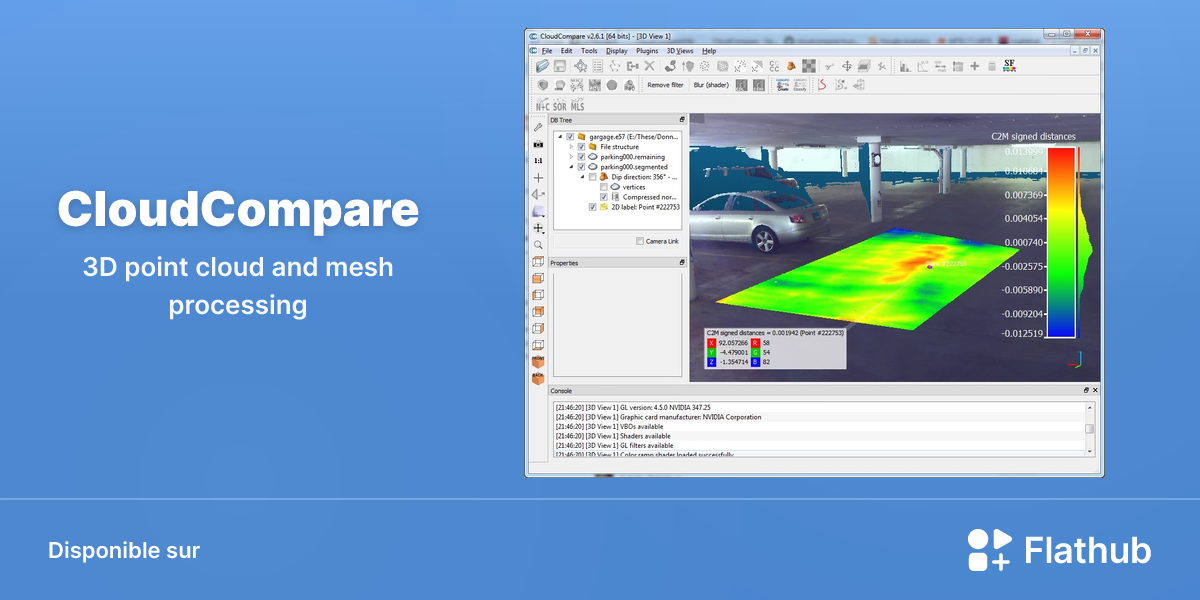
Task: Click the Remove filter button
Action: click(x=665, y=85)
